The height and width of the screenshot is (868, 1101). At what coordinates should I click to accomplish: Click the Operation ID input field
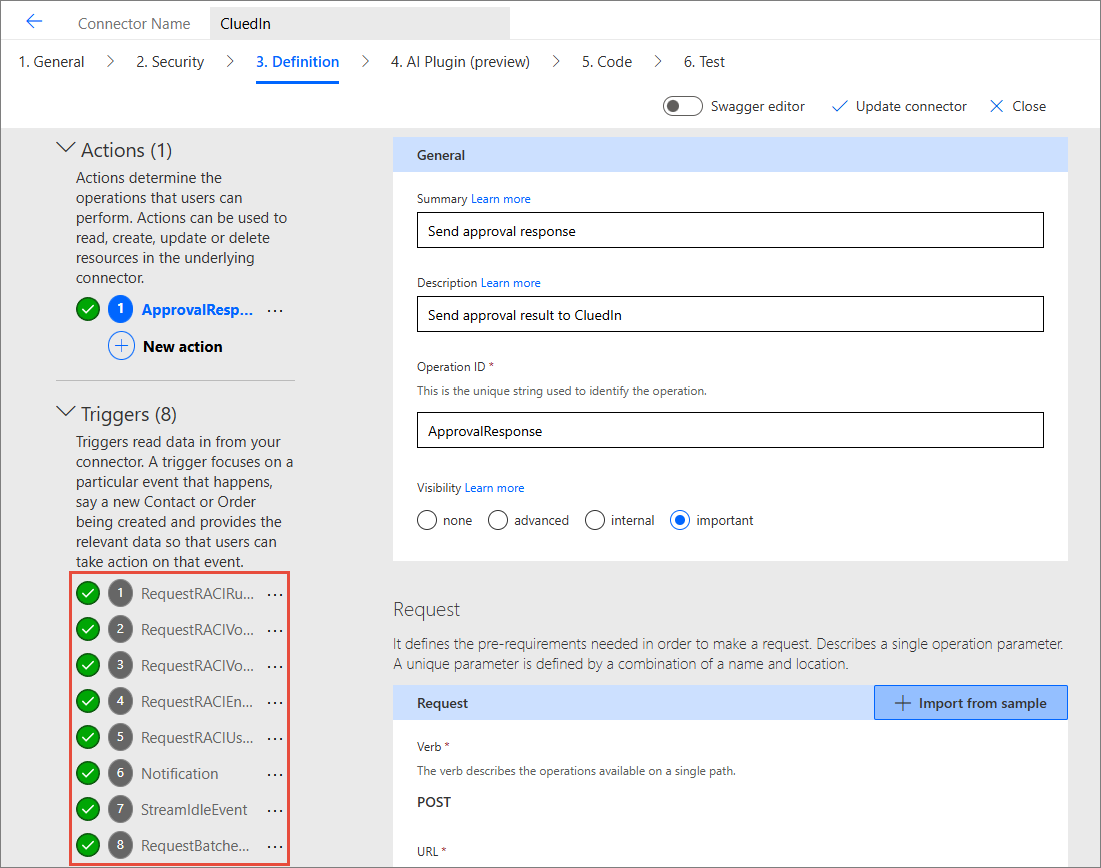pos(730,430)
